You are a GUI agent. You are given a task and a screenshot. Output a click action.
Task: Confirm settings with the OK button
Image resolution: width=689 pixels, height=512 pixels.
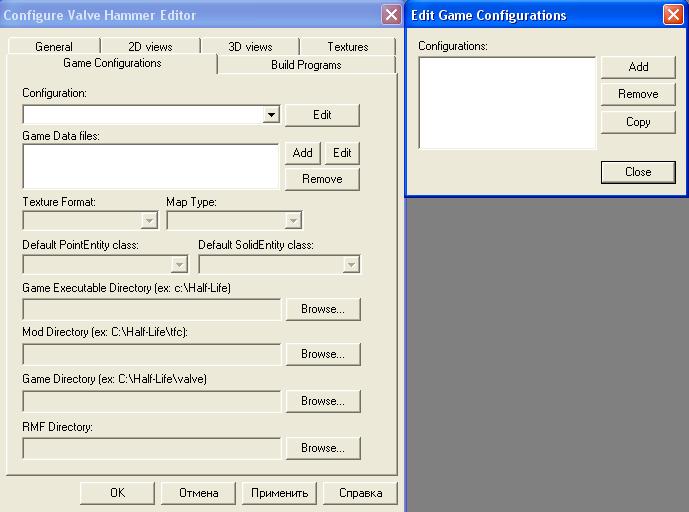pyautogui.click(x=117, y=493)
